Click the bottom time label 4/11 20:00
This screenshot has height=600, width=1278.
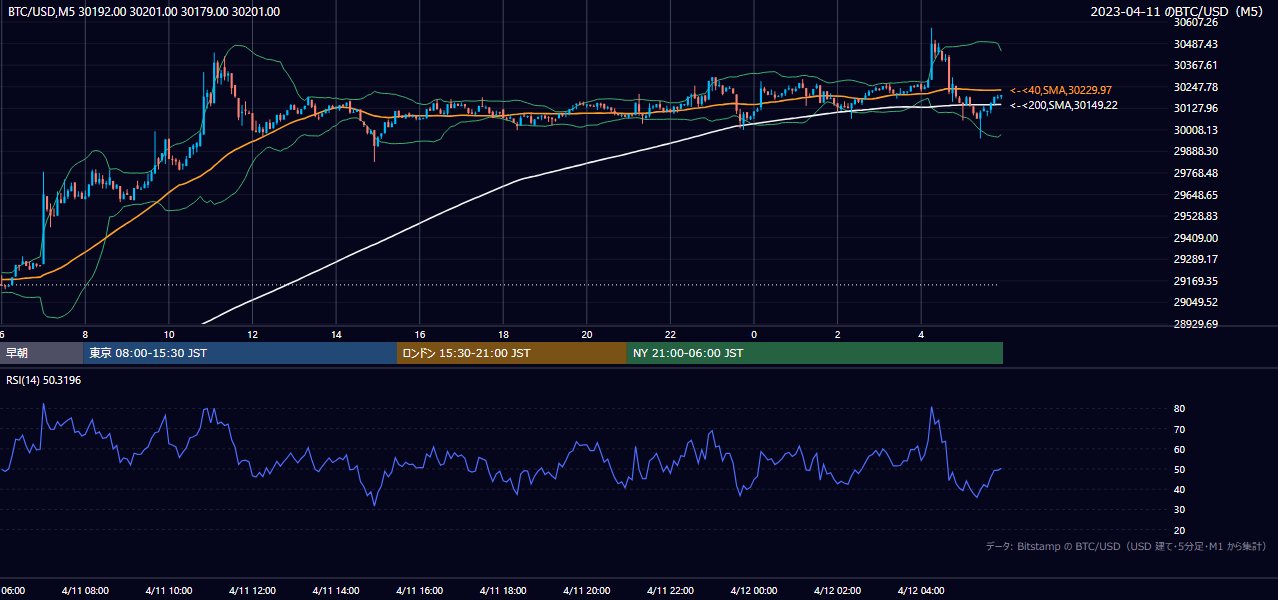click(586, 591)
